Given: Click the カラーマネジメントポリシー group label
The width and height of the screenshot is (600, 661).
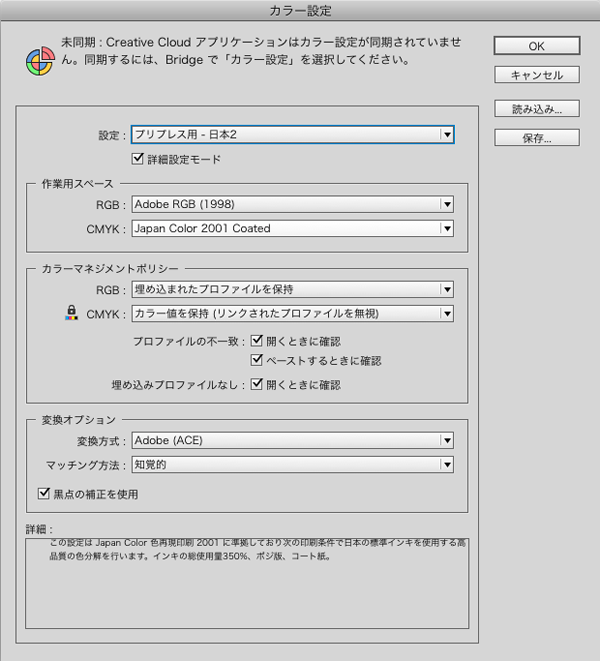Looking at the screenshot, I should click(x=110, y=269).
